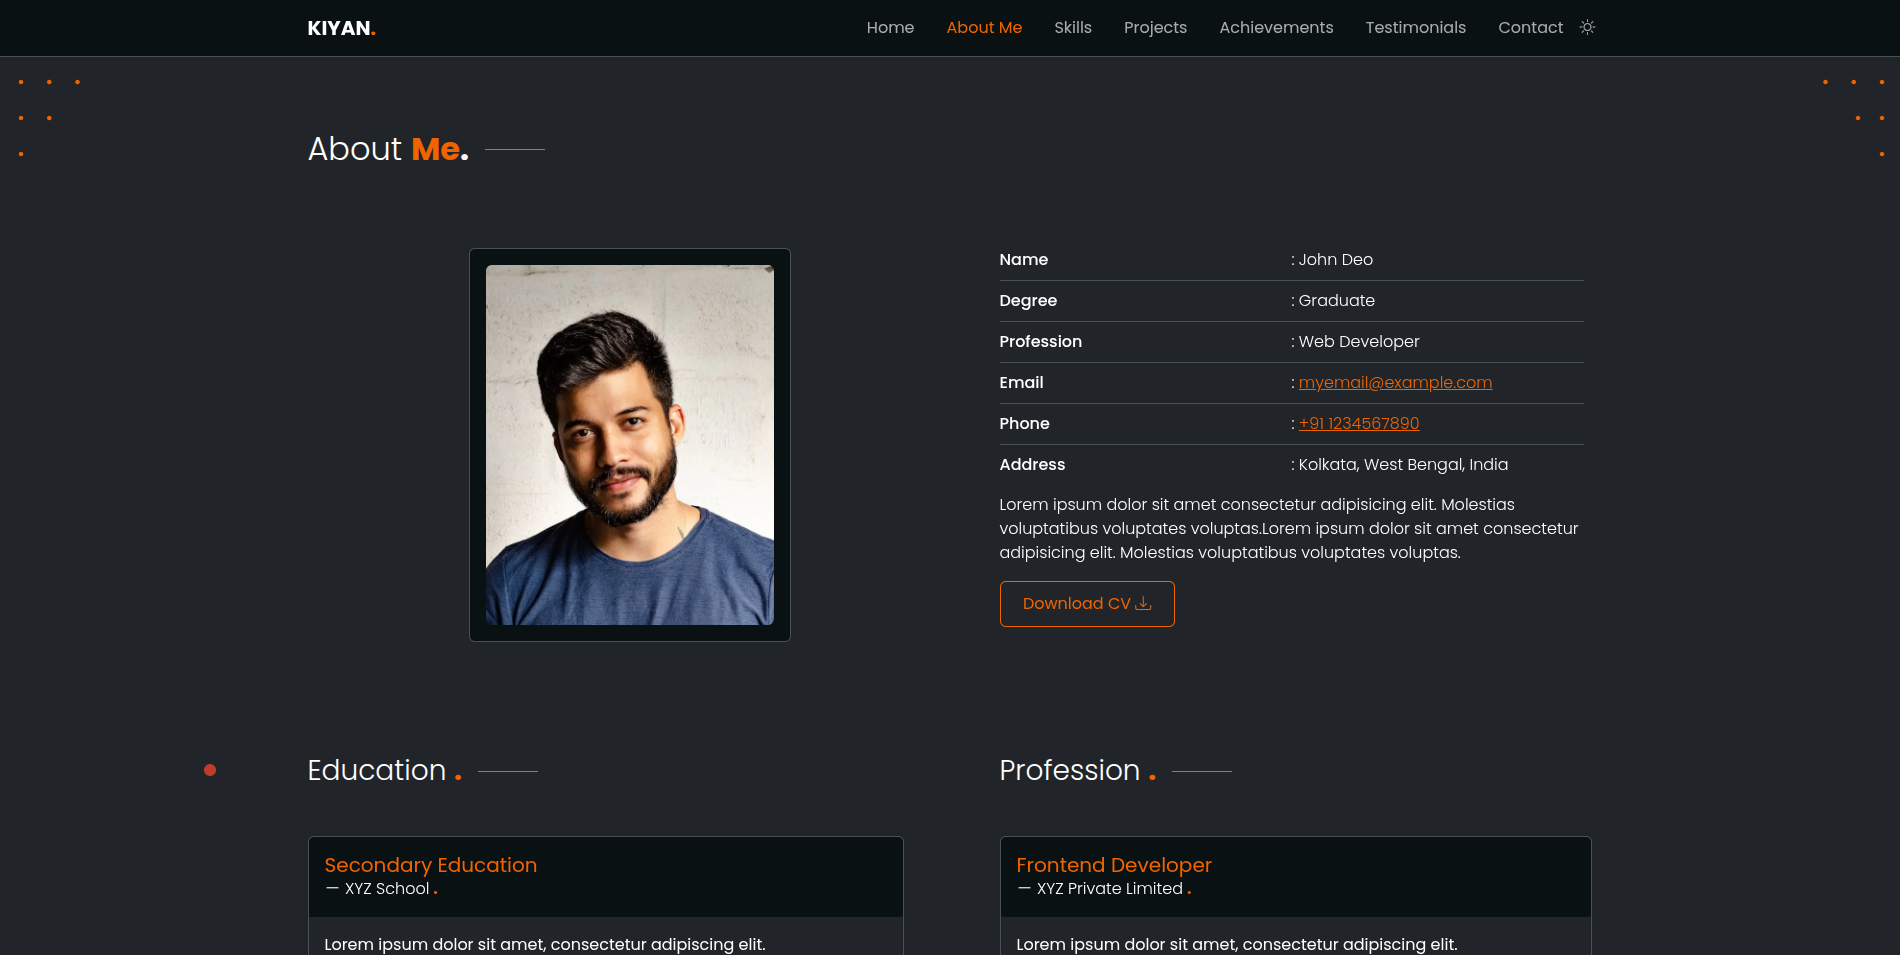Click the Education section heading
Image resolution: width=1900 pixels, height=955 pixels.
(x=377, y=771)
